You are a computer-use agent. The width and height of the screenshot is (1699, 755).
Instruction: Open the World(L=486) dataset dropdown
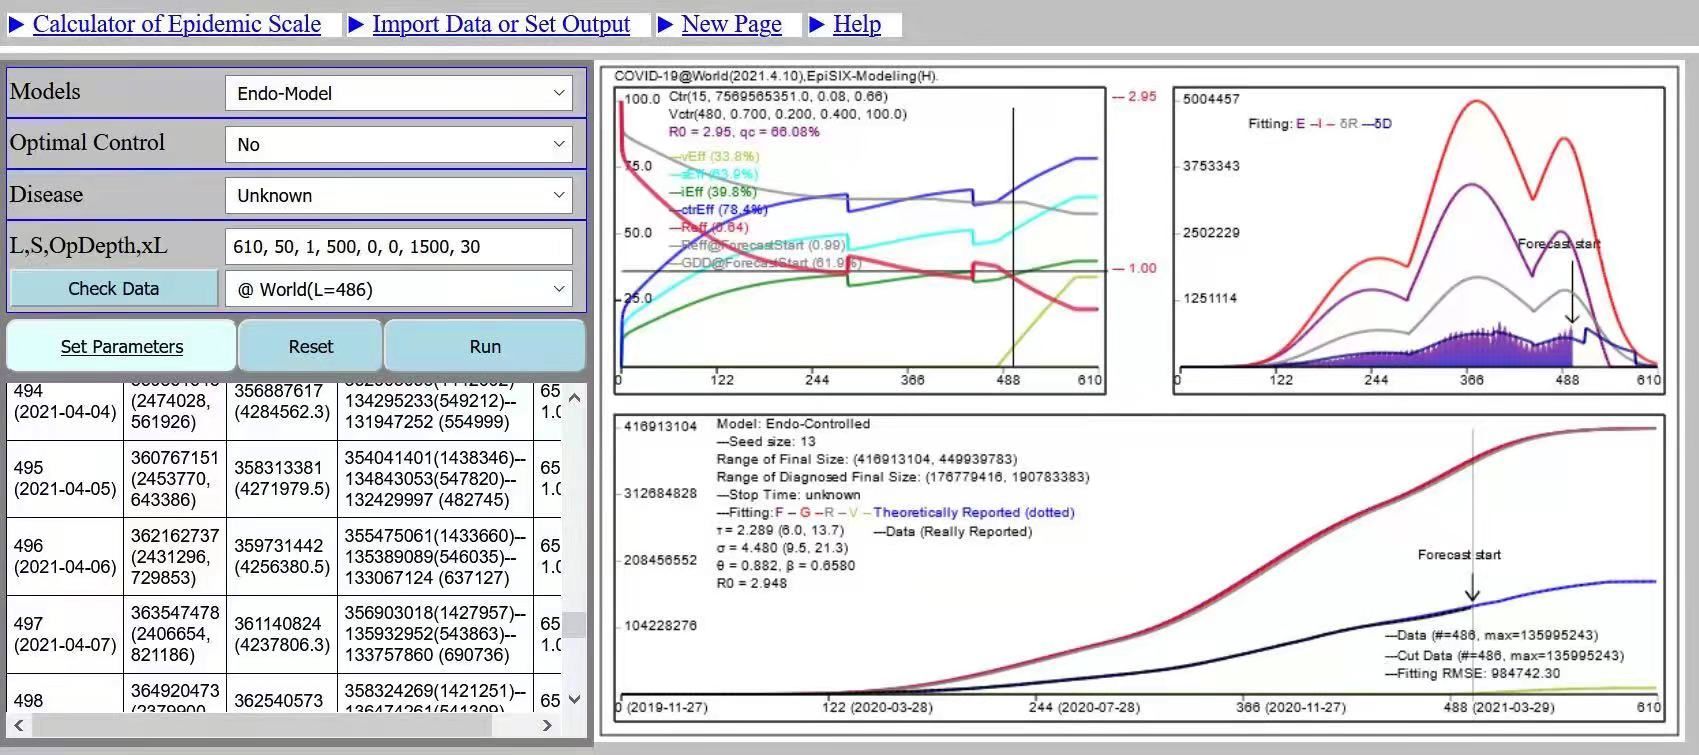(x=399, y=289)
